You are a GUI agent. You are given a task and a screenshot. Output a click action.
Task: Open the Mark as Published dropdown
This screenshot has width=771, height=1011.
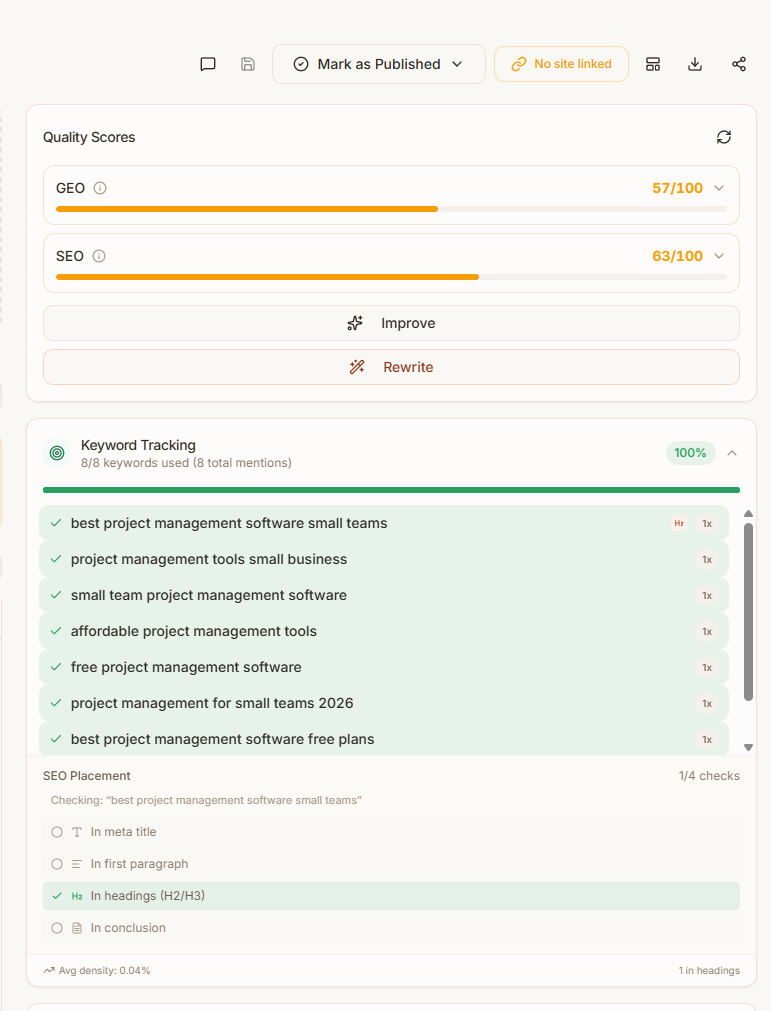379,63
